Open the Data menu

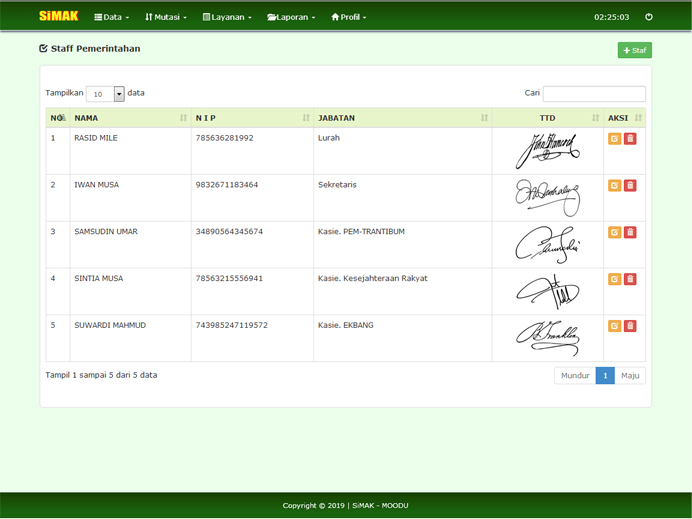(x=111, y=17)
